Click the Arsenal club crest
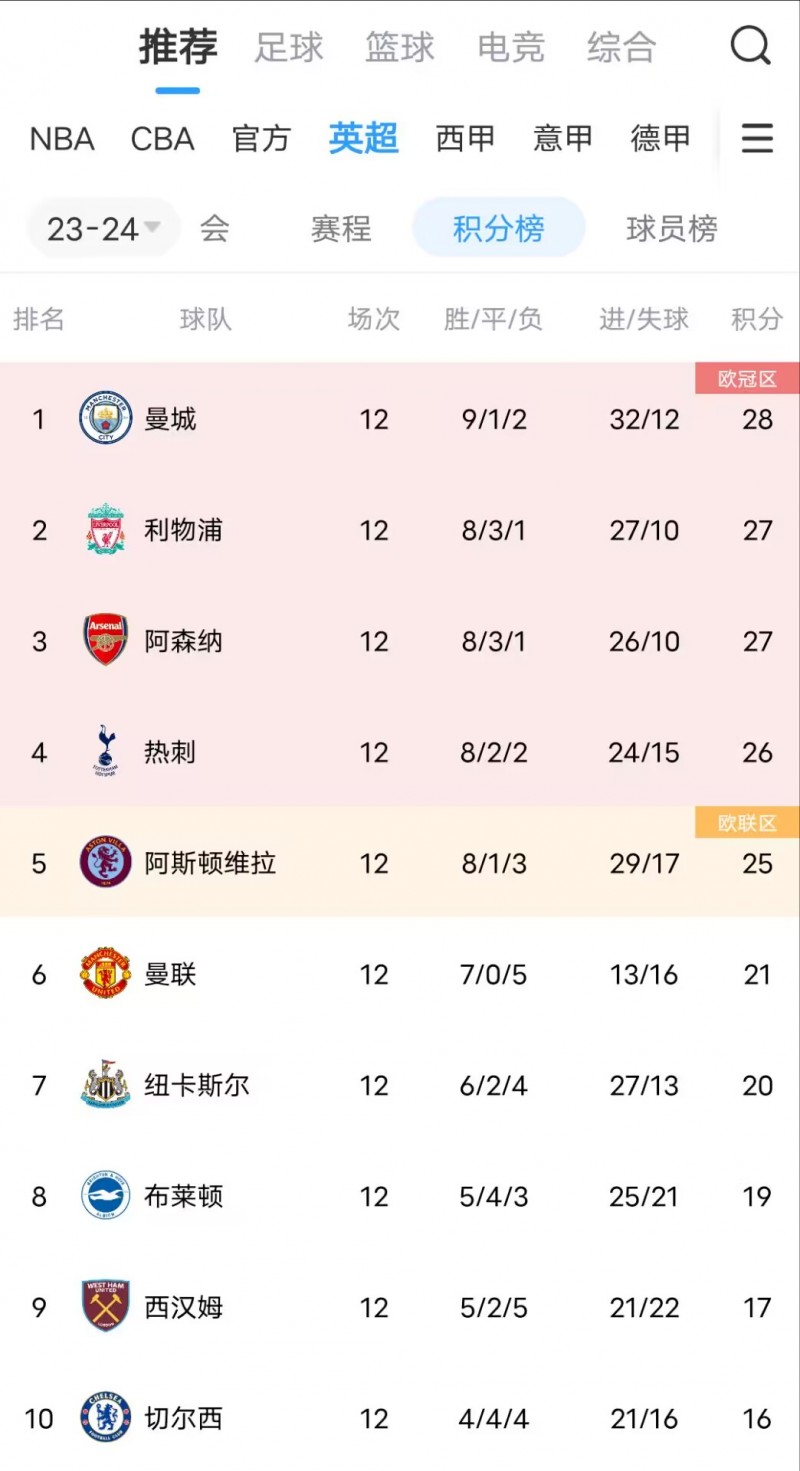 [x=104, y=641]
